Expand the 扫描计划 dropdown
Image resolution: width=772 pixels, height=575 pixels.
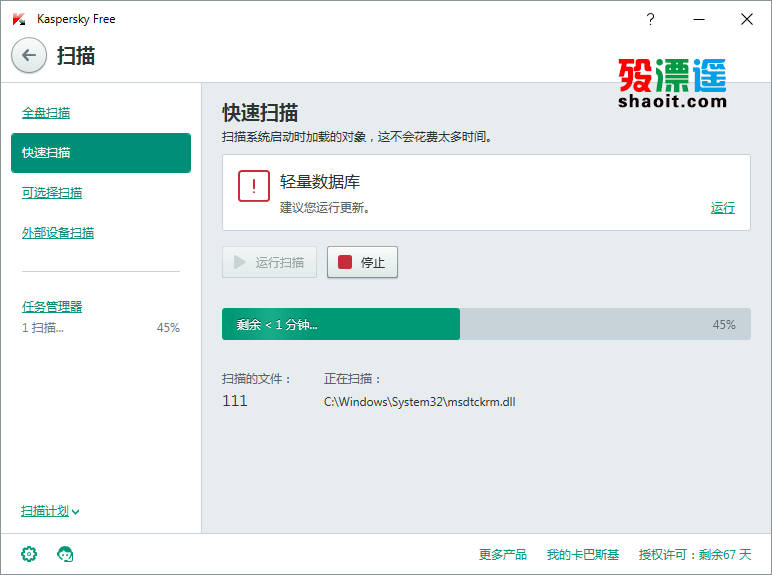point(50,511)
